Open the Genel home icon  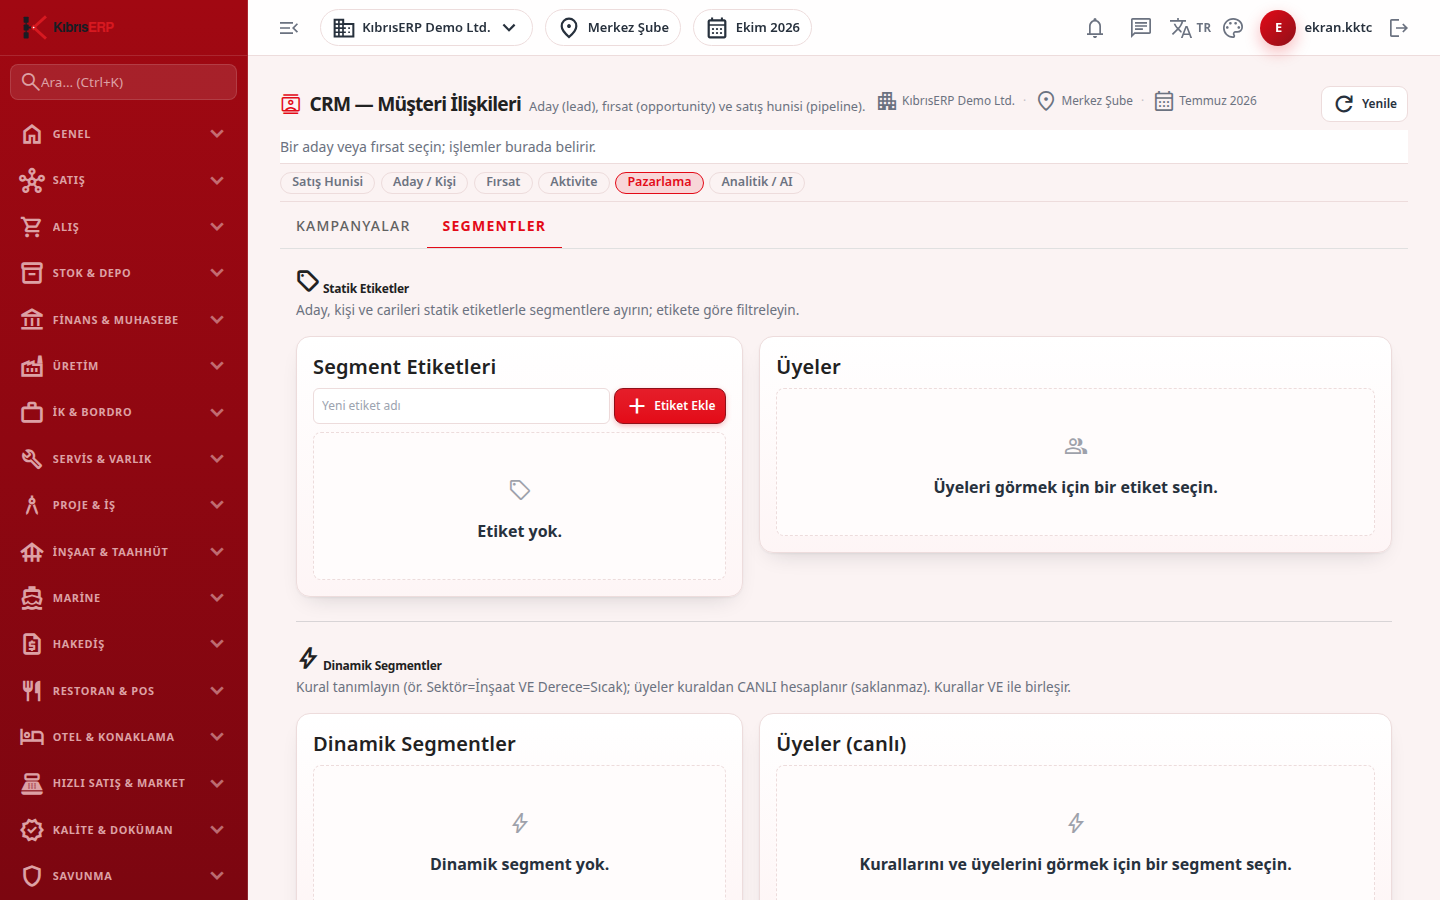32,134
